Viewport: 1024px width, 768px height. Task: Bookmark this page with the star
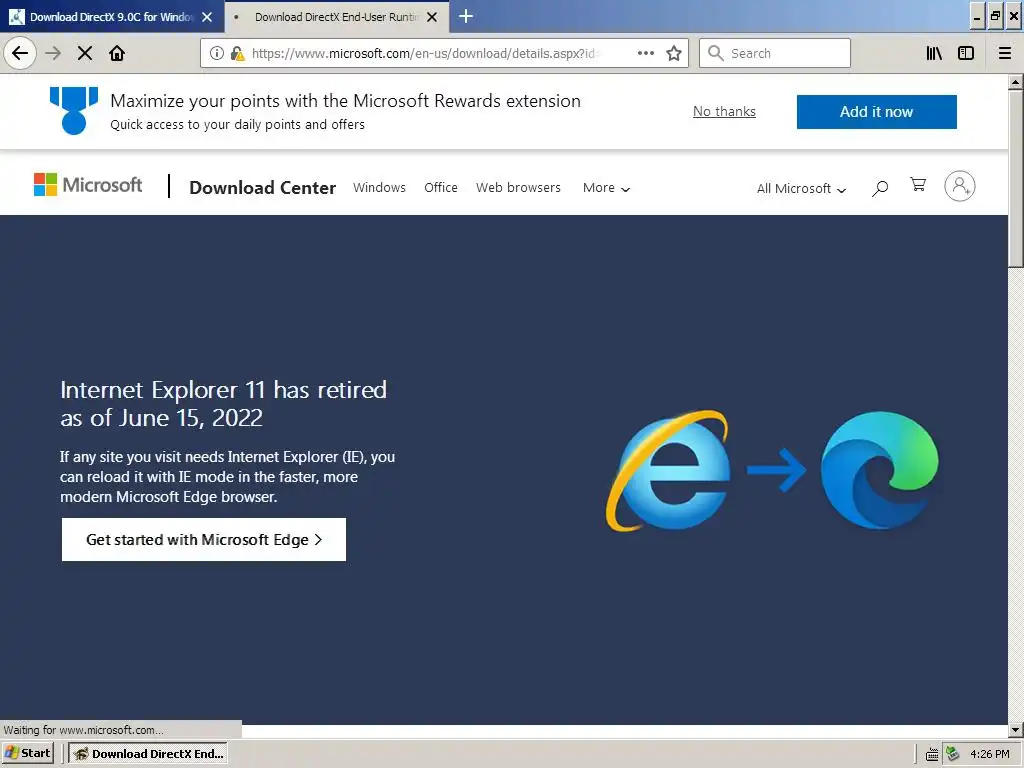[x=674, y=53]
